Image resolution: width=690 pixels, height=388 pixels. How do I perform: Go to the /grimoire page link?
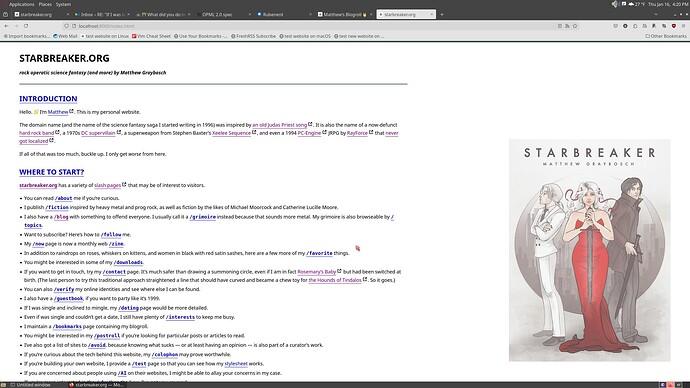click(202, 217)
